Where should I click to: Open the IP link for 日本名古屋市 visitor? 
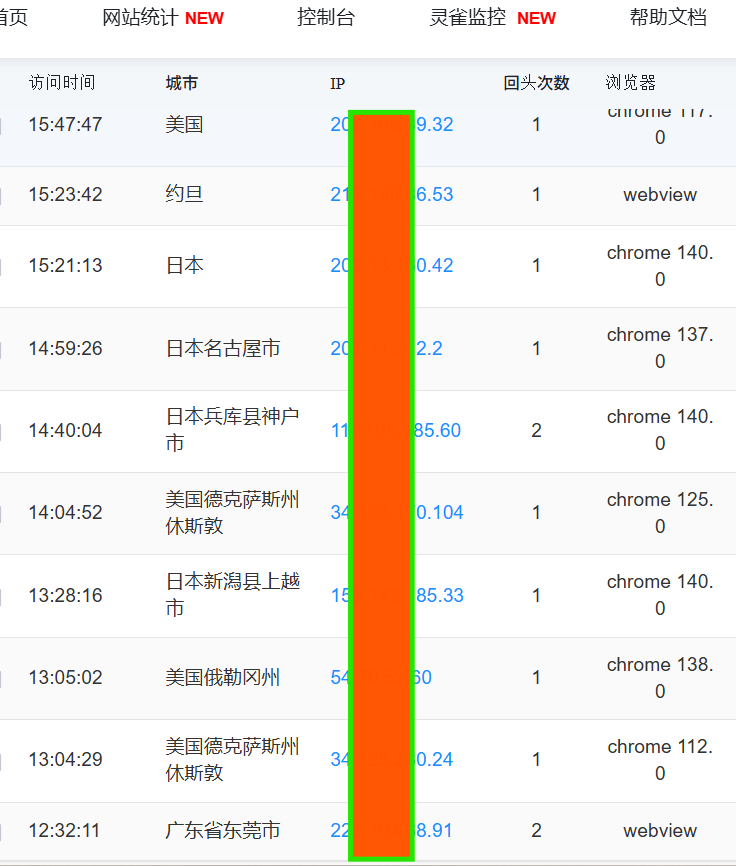pos(428,349)
